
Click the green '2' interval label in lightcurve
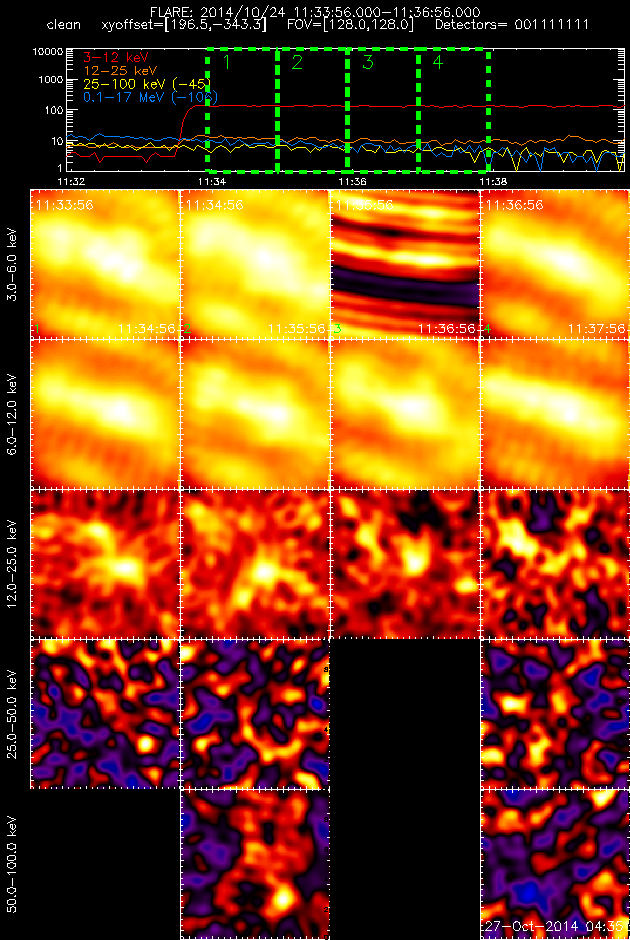[297, 62]
